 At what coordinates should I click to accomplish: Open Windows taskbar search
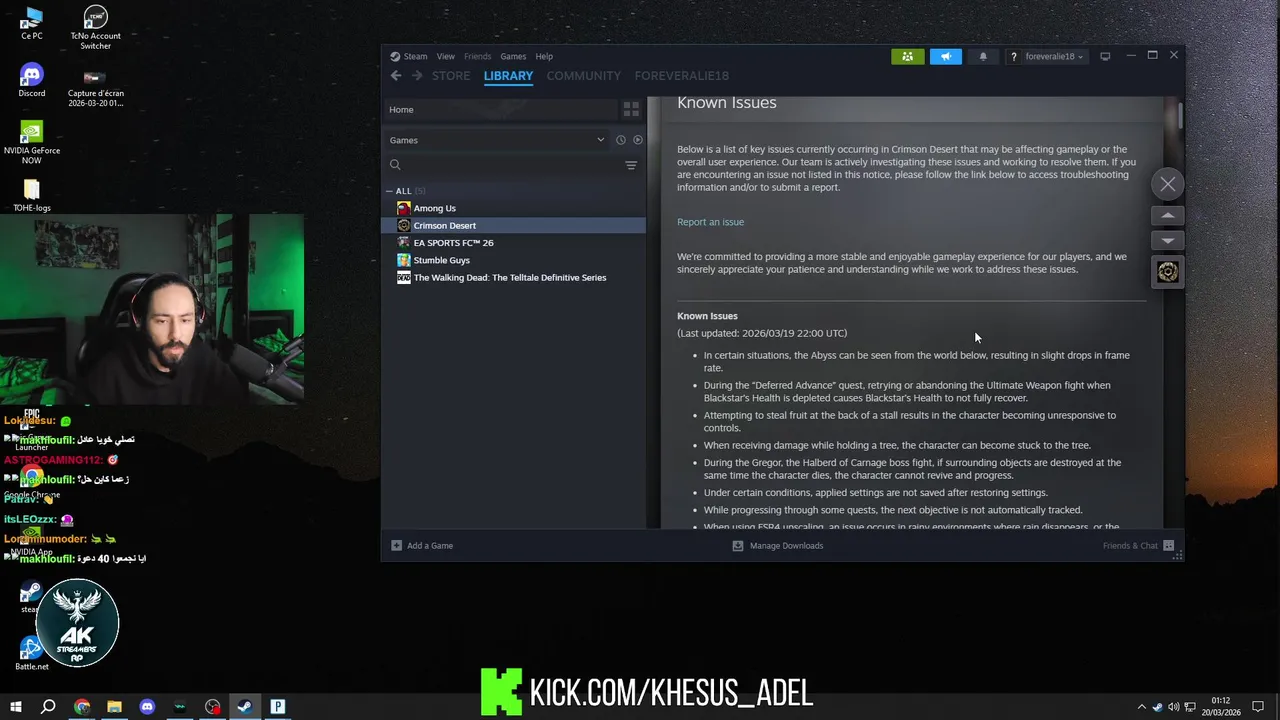[x=48, y=707]
